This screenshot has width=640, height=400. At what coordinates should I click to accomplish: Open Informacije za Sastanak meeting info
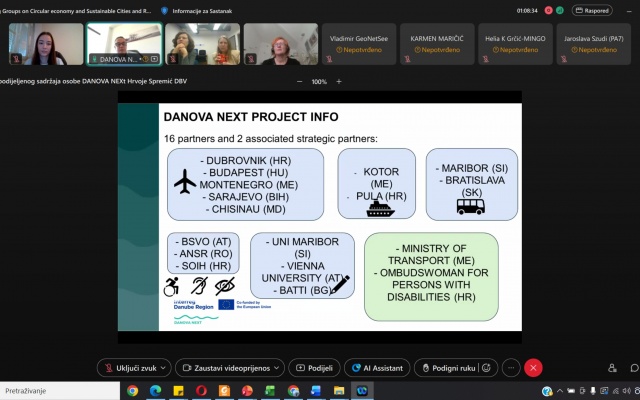pyautogui.click(x=202, y=11)
